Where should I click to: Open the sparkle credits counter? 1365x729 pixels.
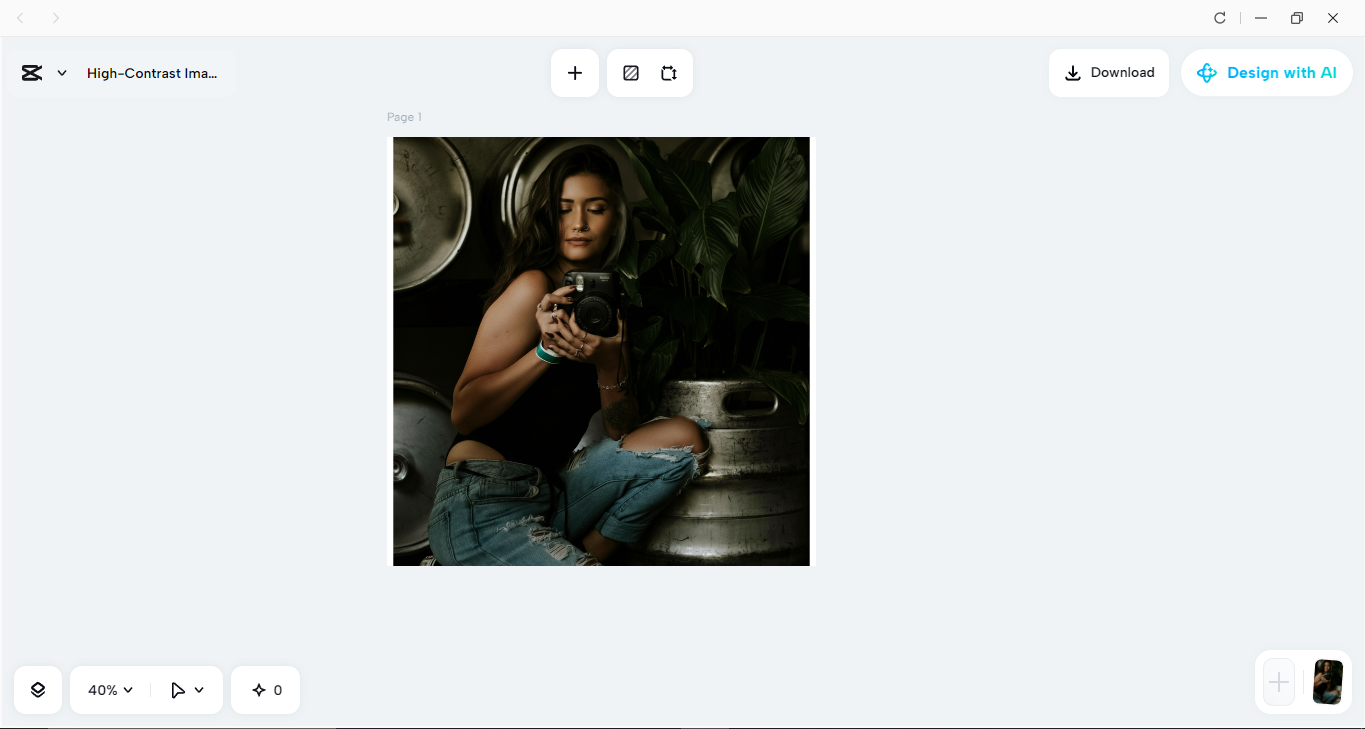tap(266, 690)
